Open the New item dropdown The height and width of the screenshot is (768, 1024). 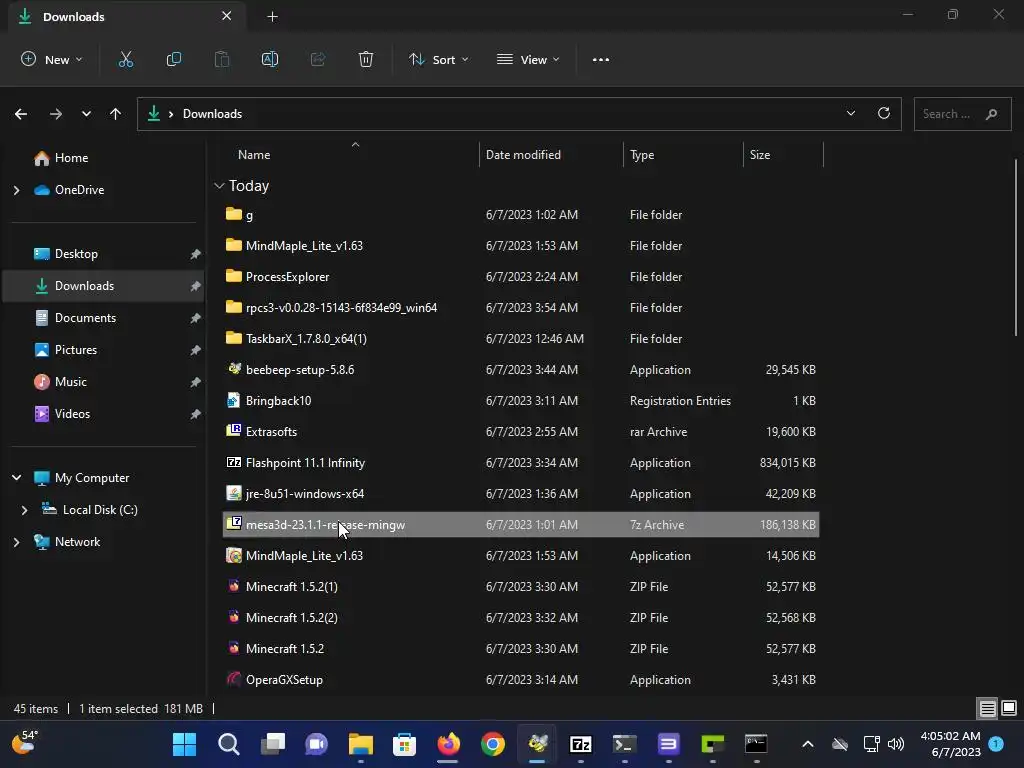tap(52, 59)
